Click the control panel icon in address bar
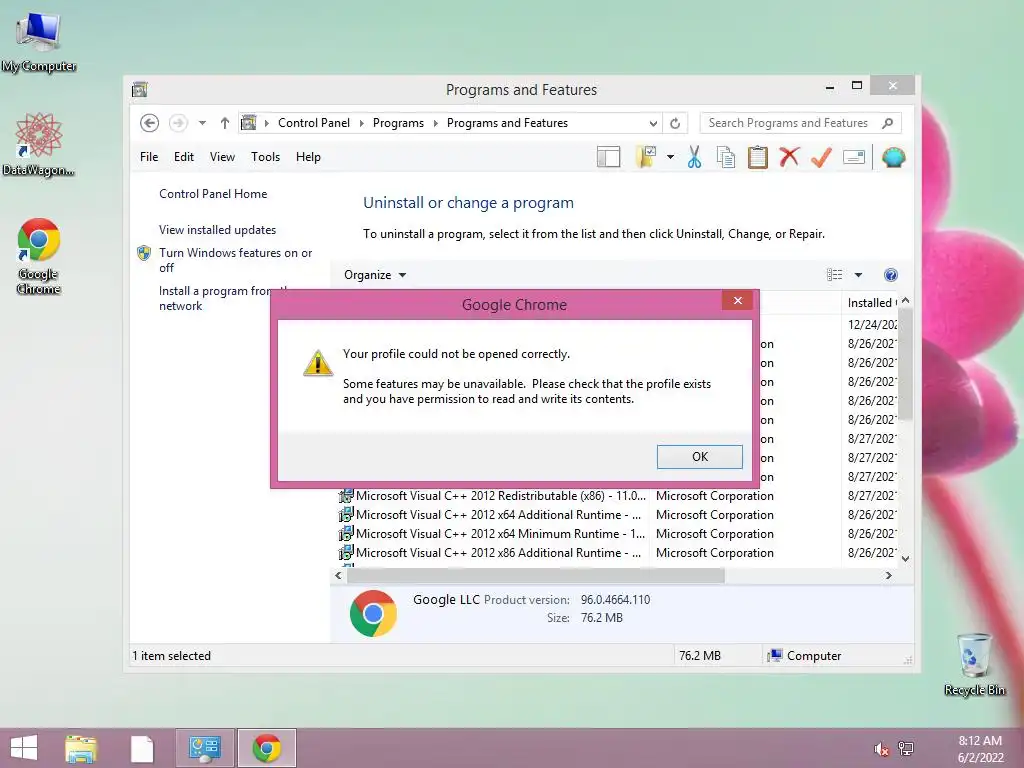The width and height of the screenshot is (1024, 768). pyautogui.click(x=249, y=123)
